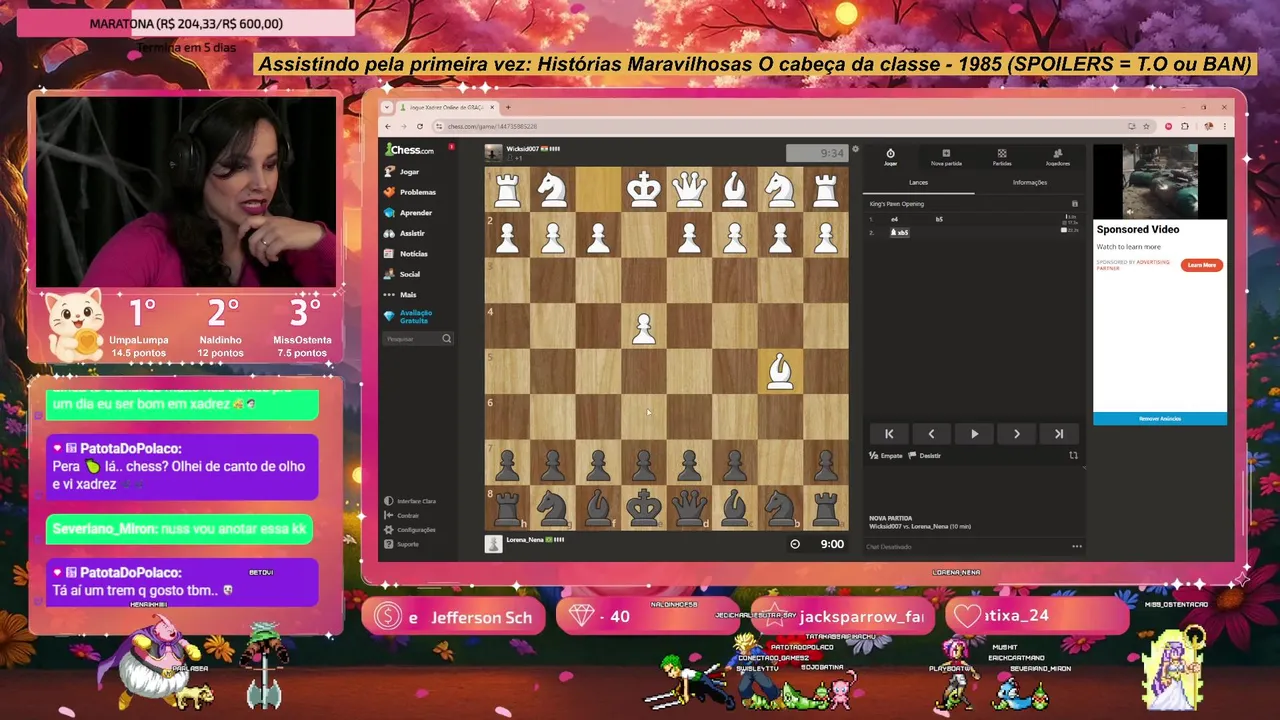Jump to the last move
This screenshot has height=720, width=1280.
[1059, 434]
